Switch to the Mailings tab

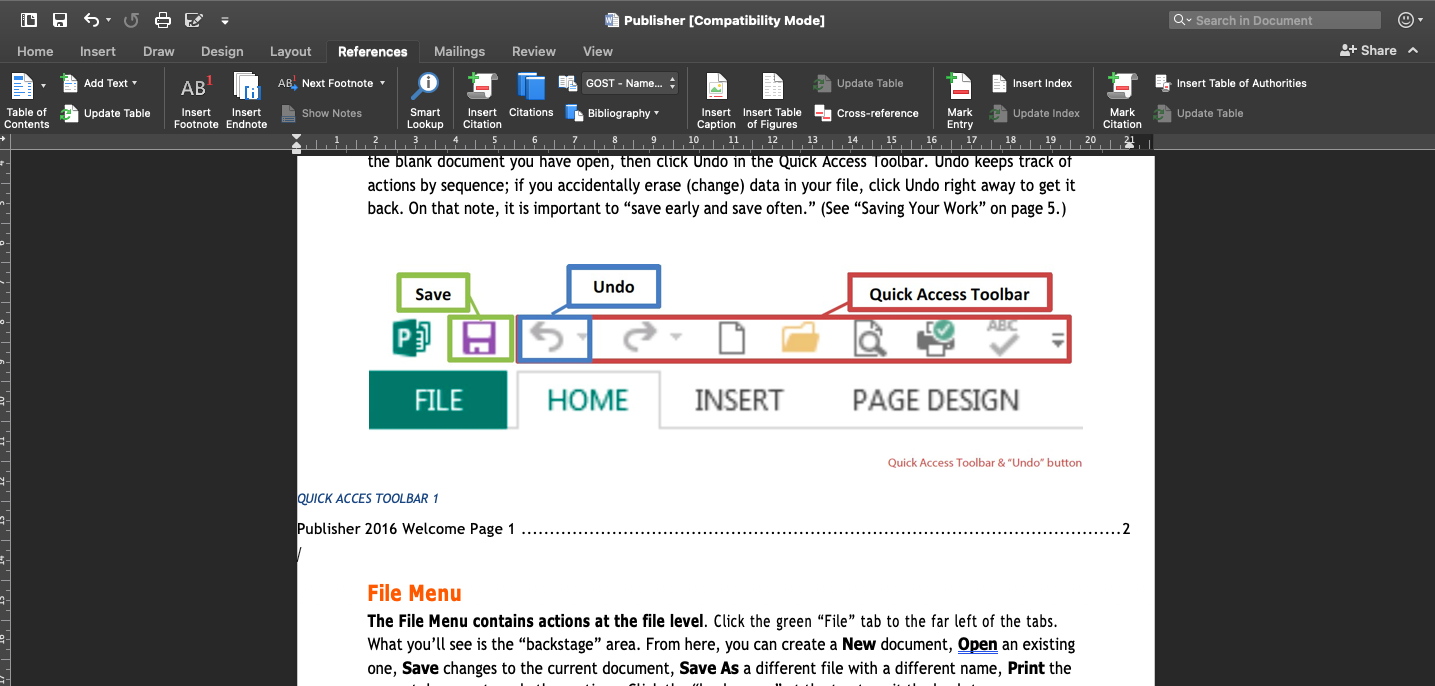point(460,51)
